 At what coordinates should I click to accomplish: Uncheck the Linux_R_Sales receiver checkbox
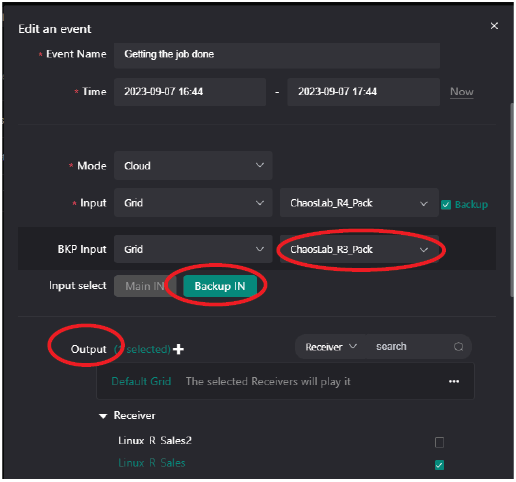click(439, 465)
